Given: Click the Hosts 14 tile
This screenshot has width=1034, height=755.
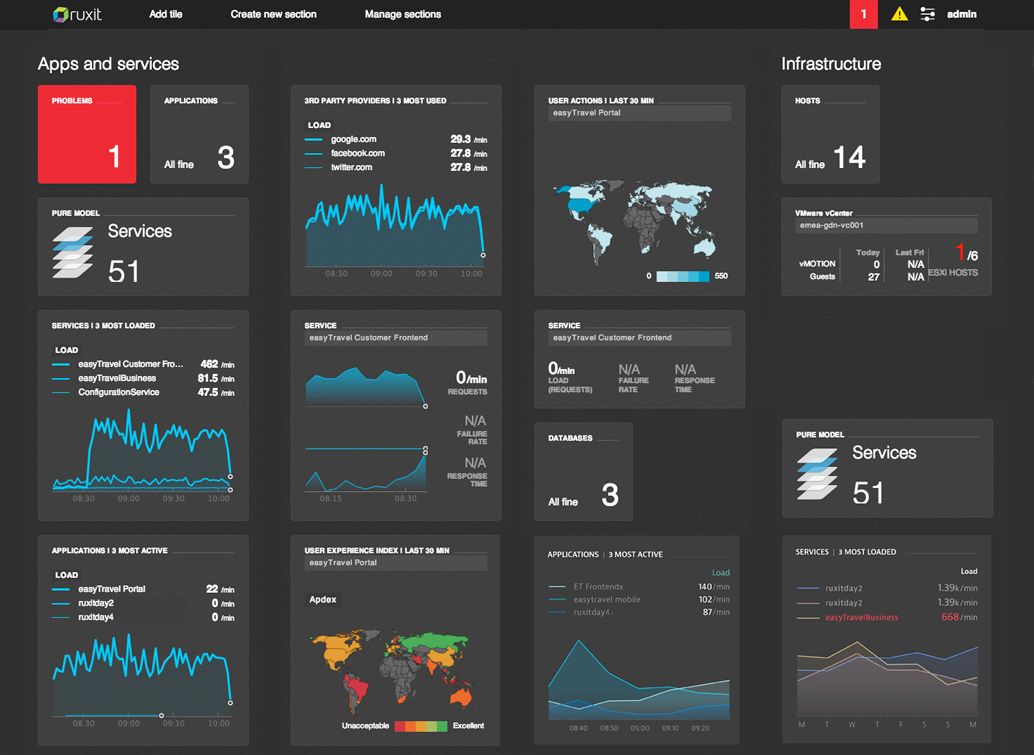Looking at the screenshot, I should click(x=830, y=134).
